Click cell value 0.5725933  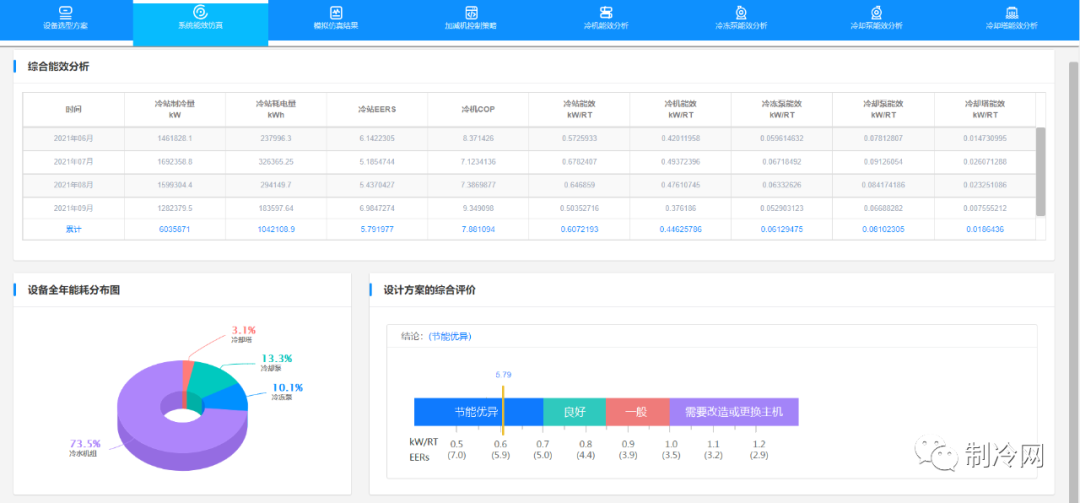coord(579,138)
